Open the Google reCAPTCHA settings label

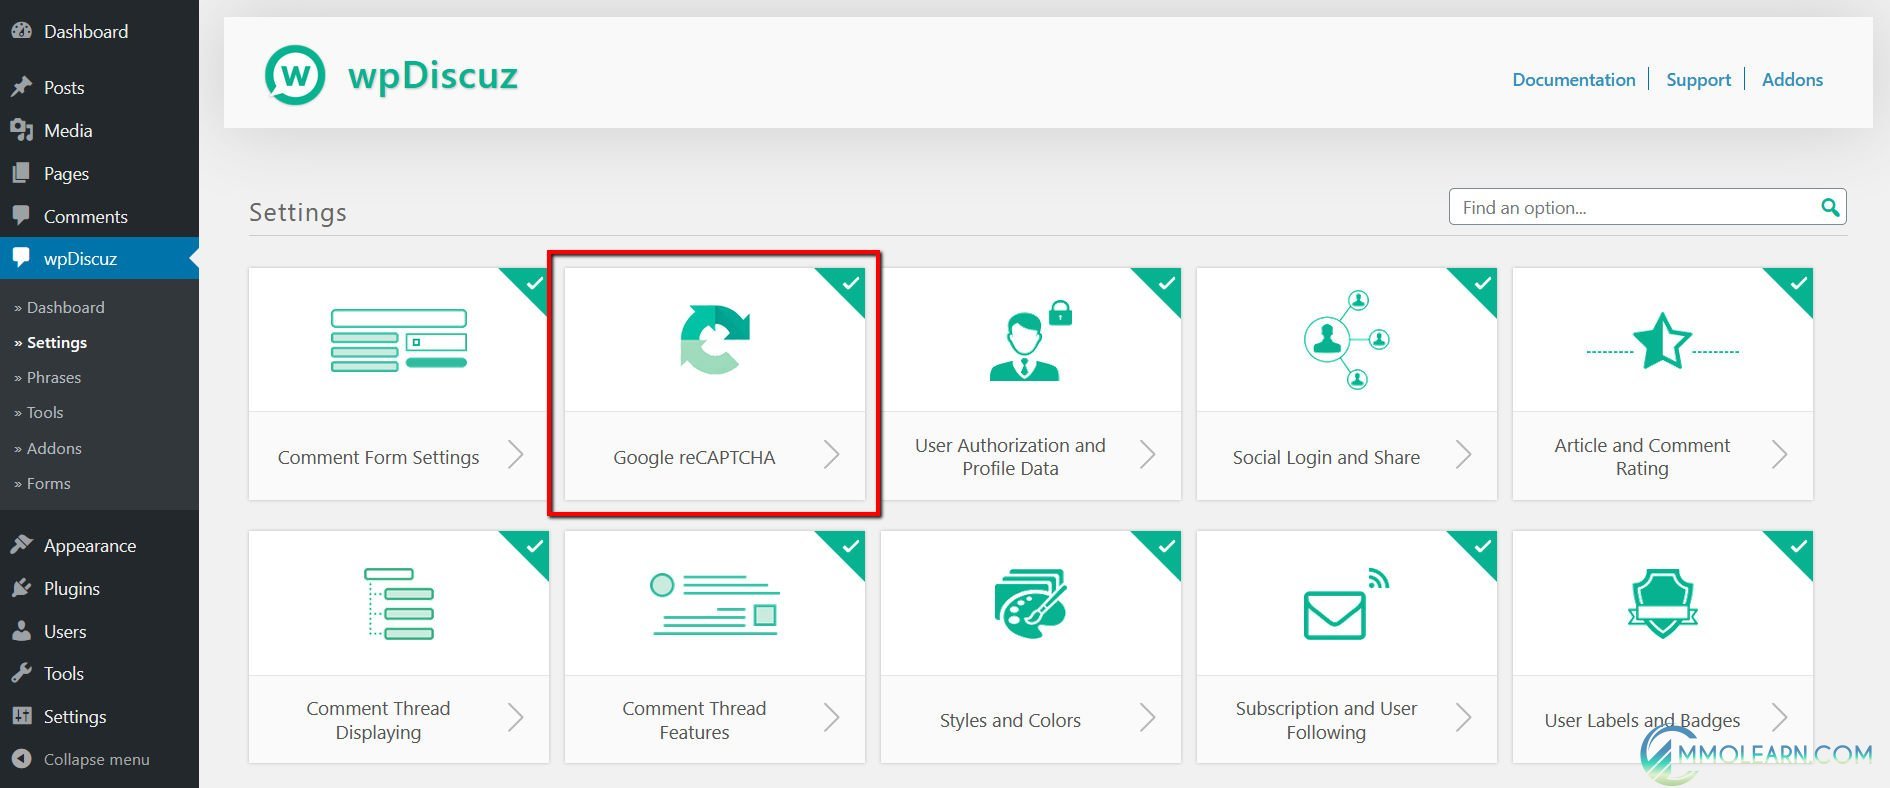click(x=694, y=457)
